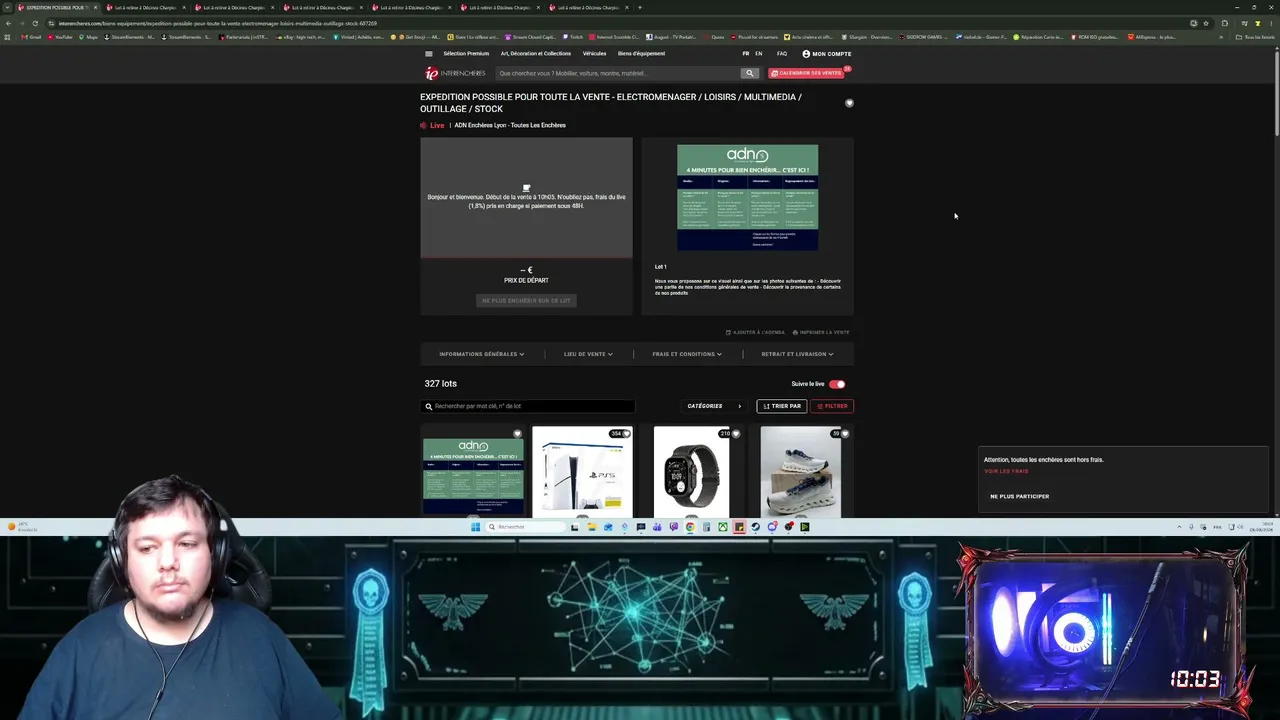Click the Filtrer button
This screenshot has height=720, width=1280.
(832, 406)
